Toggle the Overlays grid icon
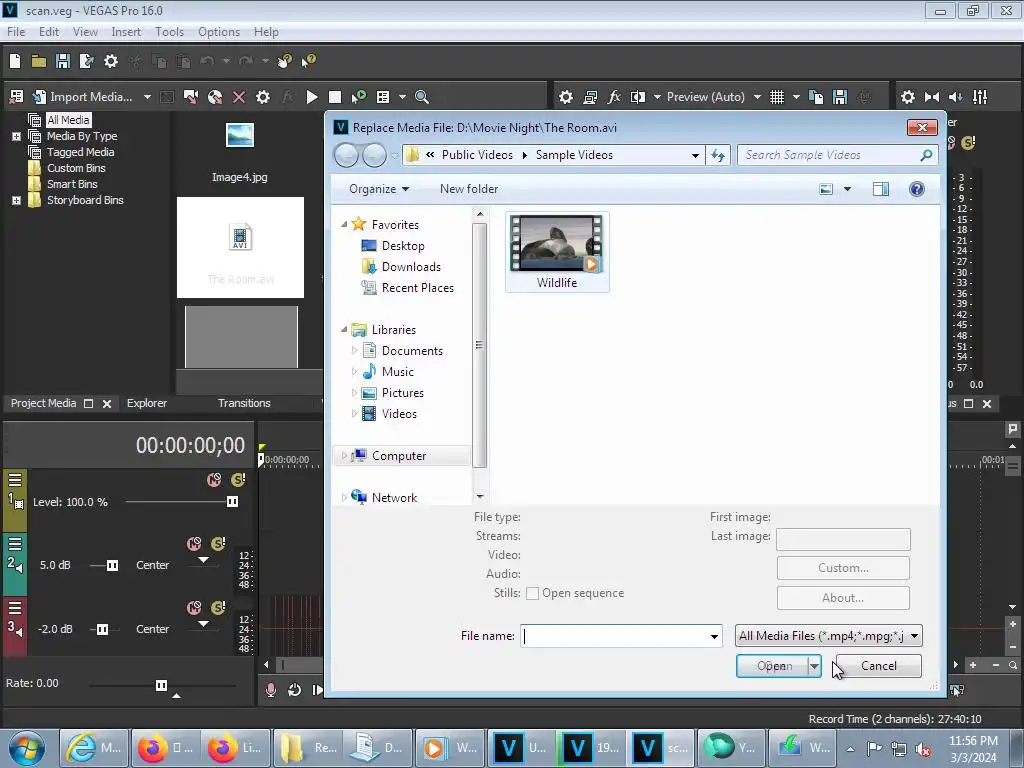 click(x=776, y=97)
